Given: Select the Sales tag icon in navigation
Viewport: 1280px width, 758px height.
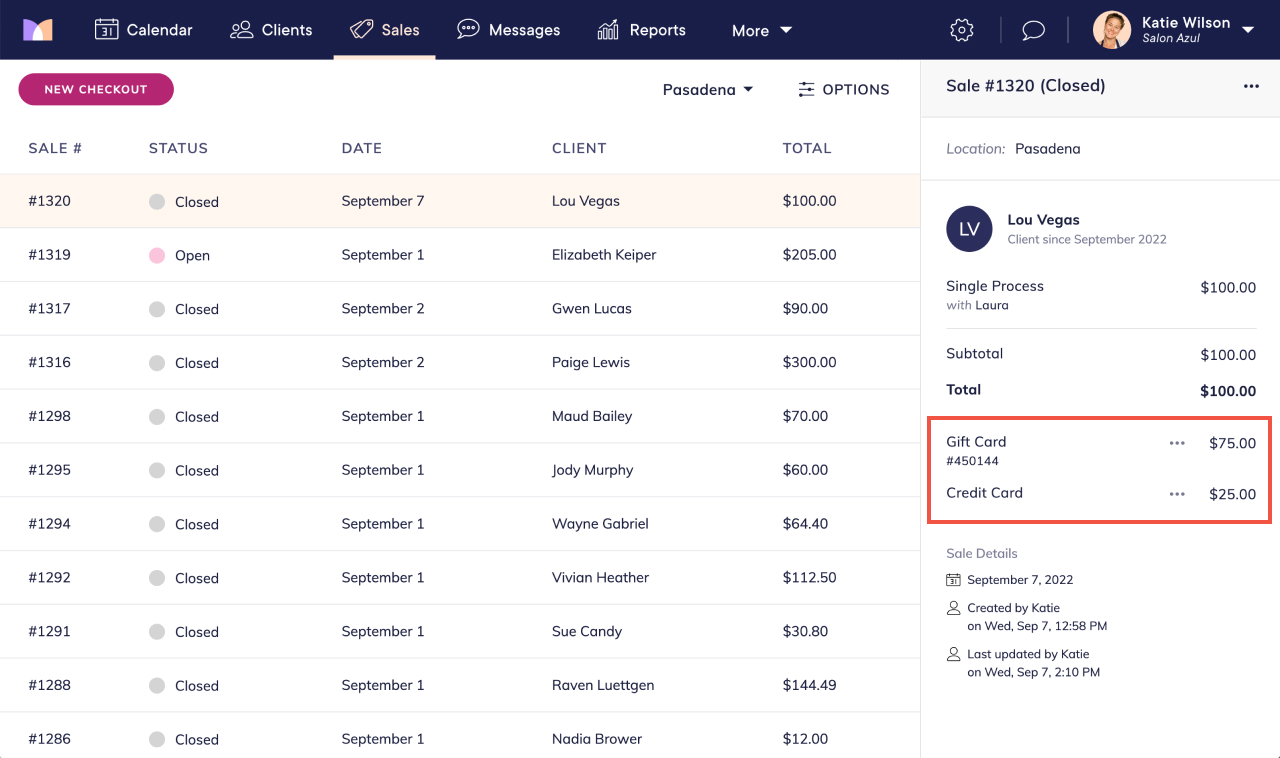Looking at the screenshot, I should (360, 29).
